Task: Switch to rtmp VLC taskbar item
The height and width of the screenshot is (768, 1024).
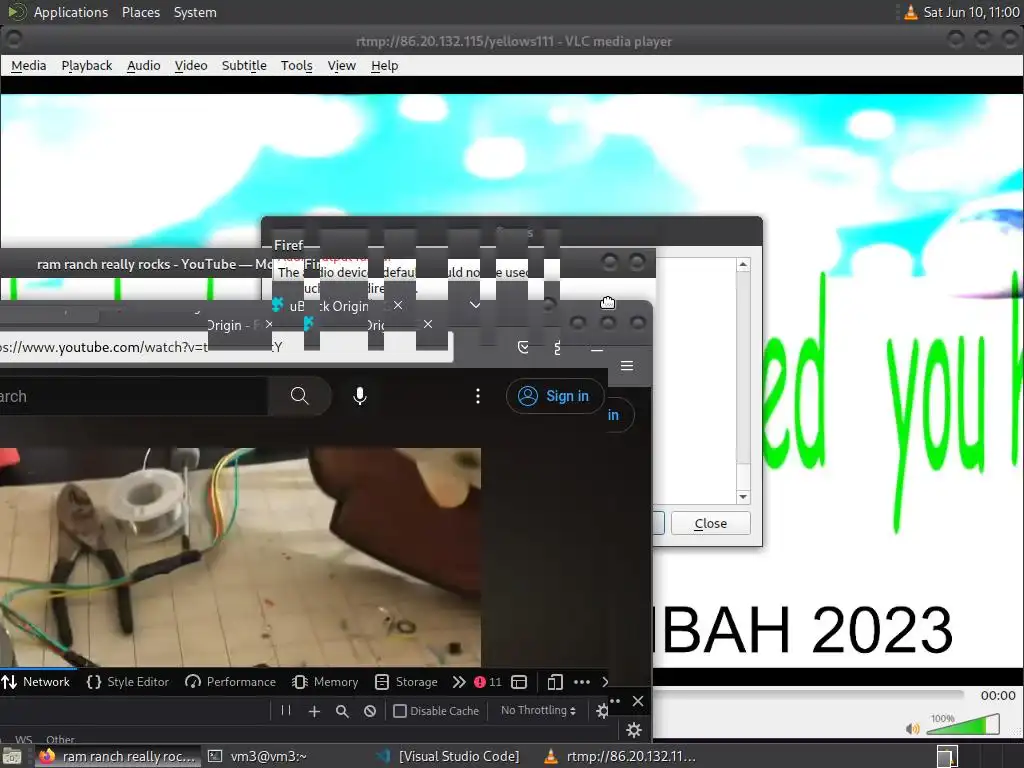Action: click(x=620, y=756)
